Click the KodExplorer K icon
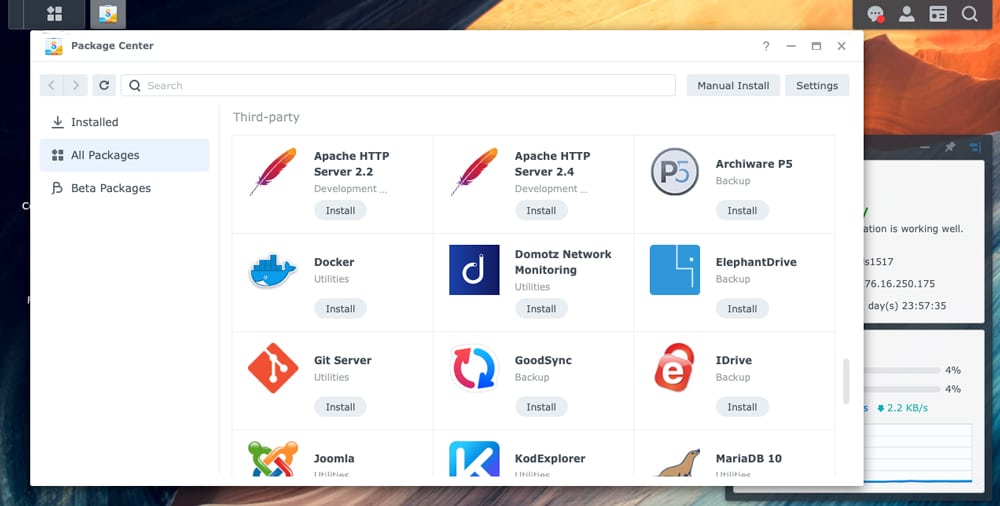 coord(474,459)
